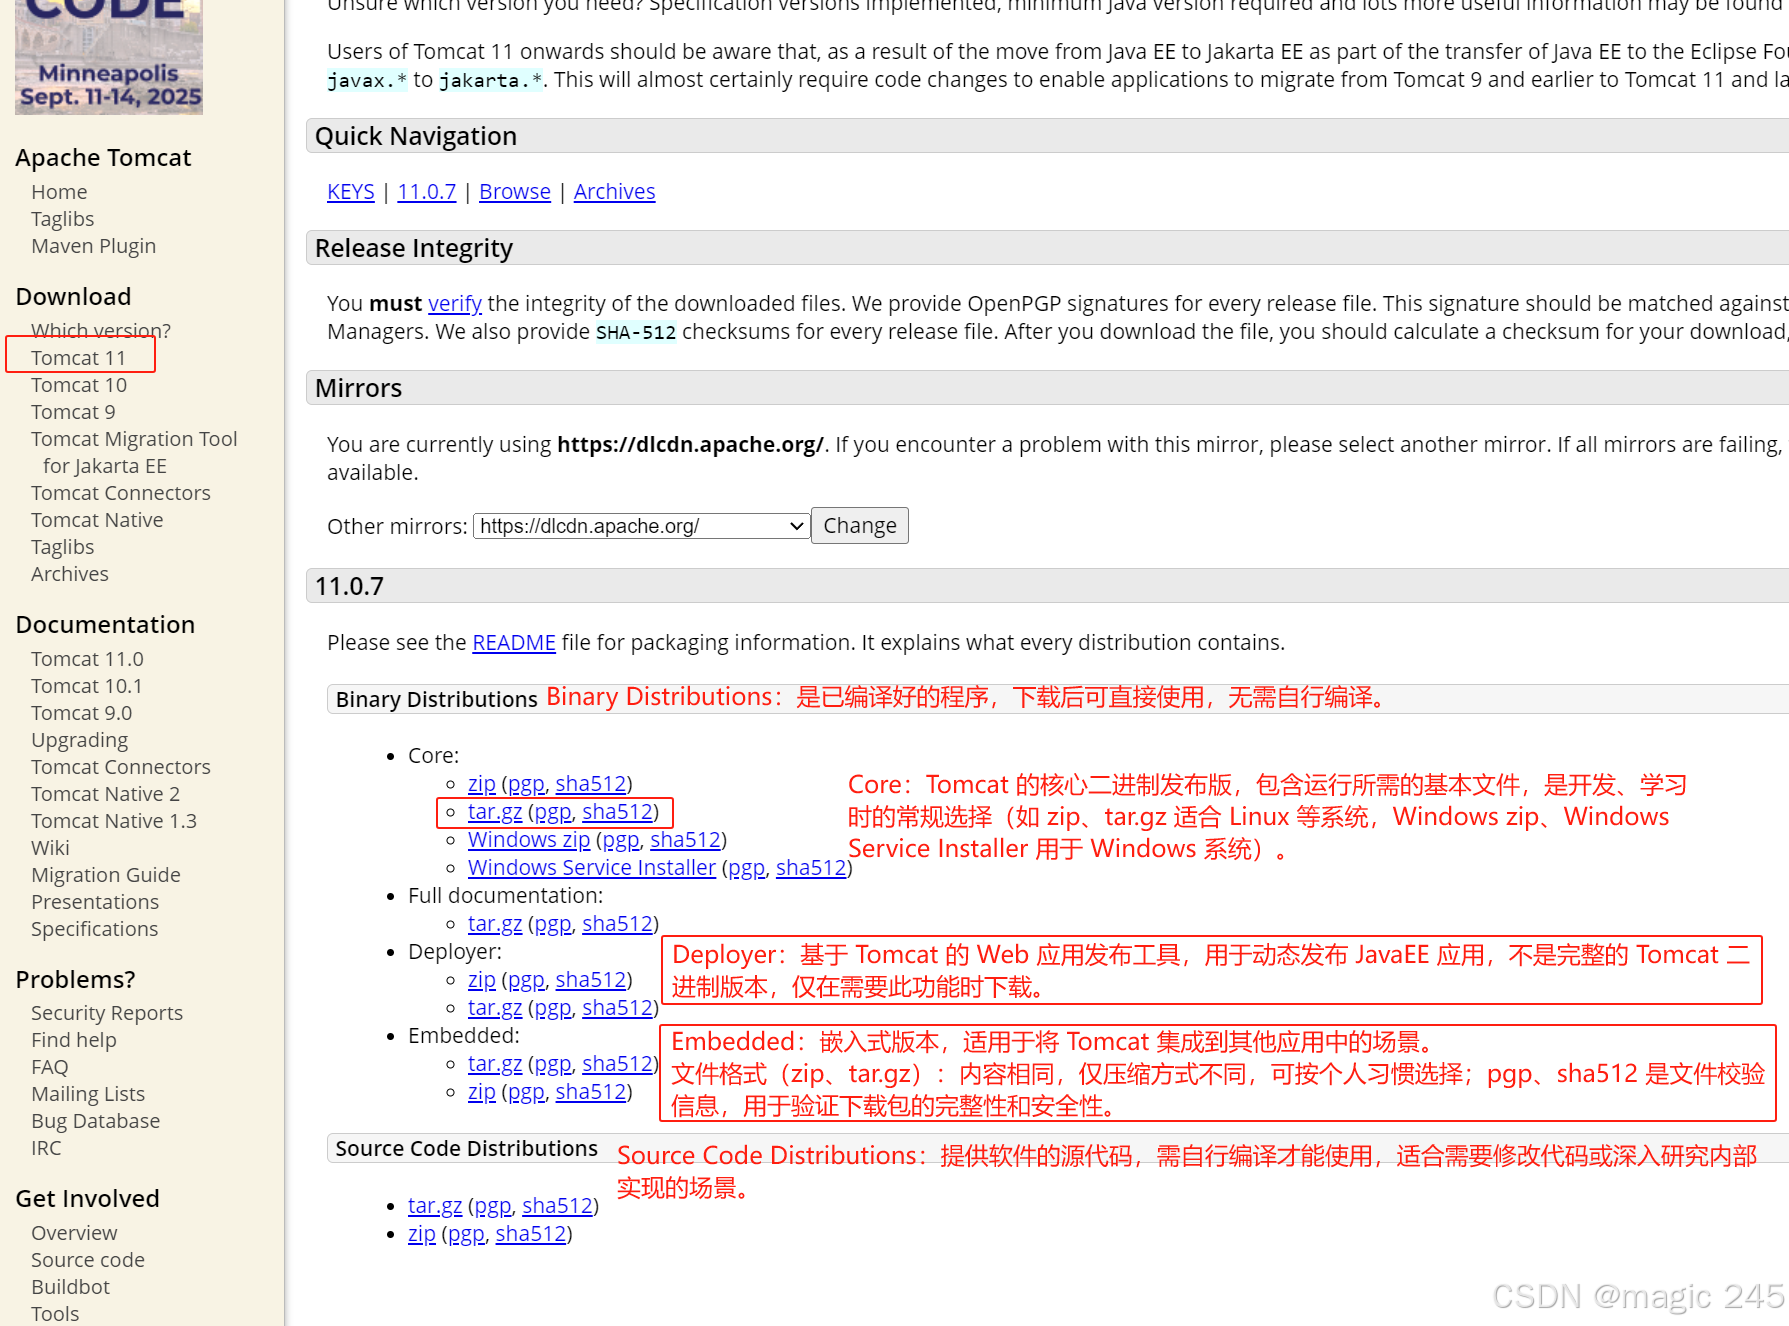Open Maven Plugin sidebar link
Image resolution: width=1789 pixels, height=1326 pixels.
pos(93,246)
